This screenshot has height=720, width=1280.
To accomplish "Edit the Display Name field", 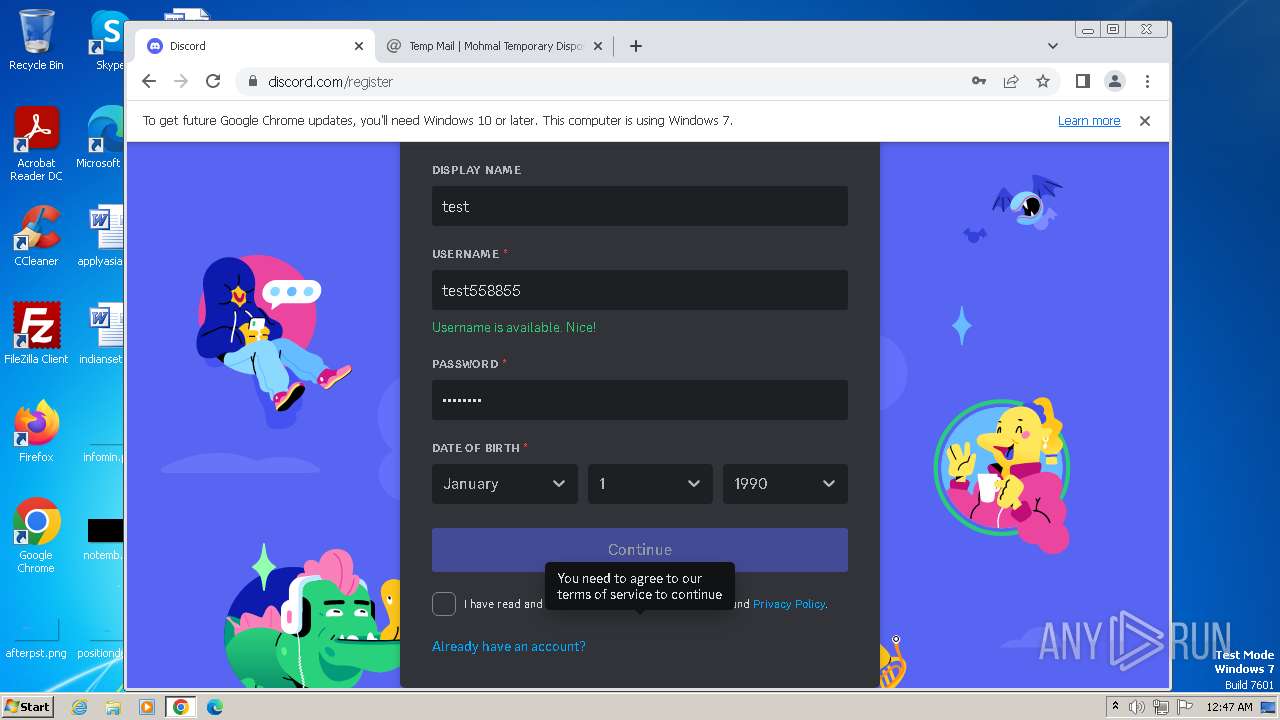I will 640,206.
